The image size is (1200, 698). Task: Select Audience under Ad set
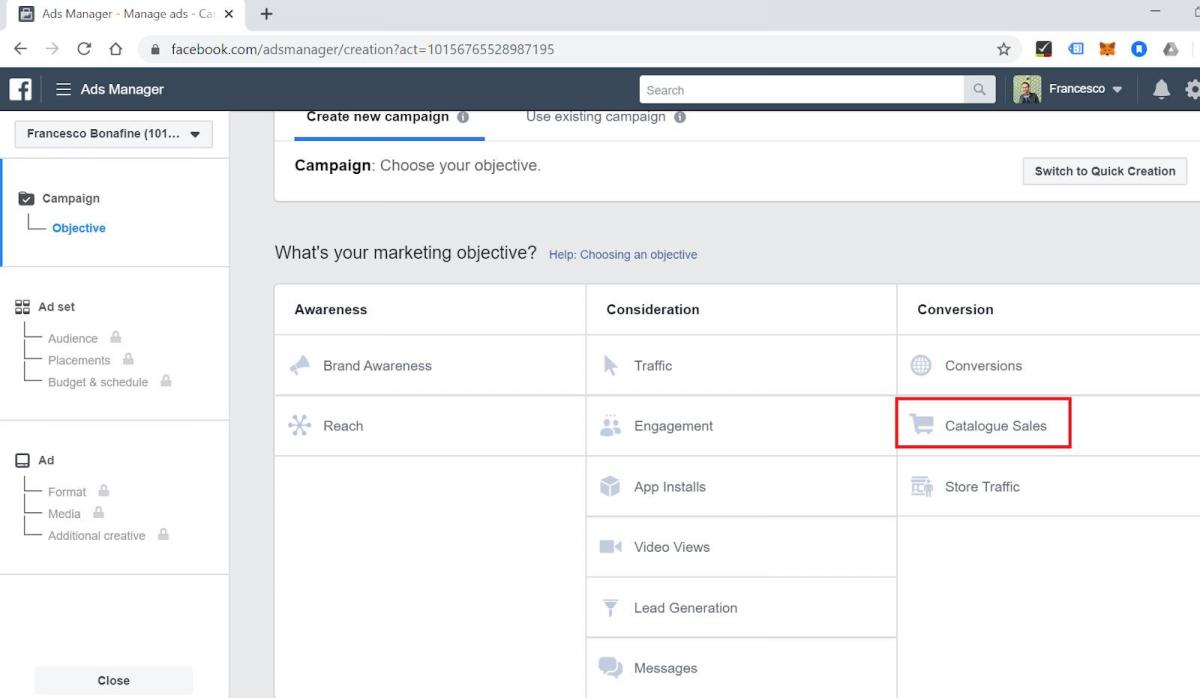pos(73,338)
